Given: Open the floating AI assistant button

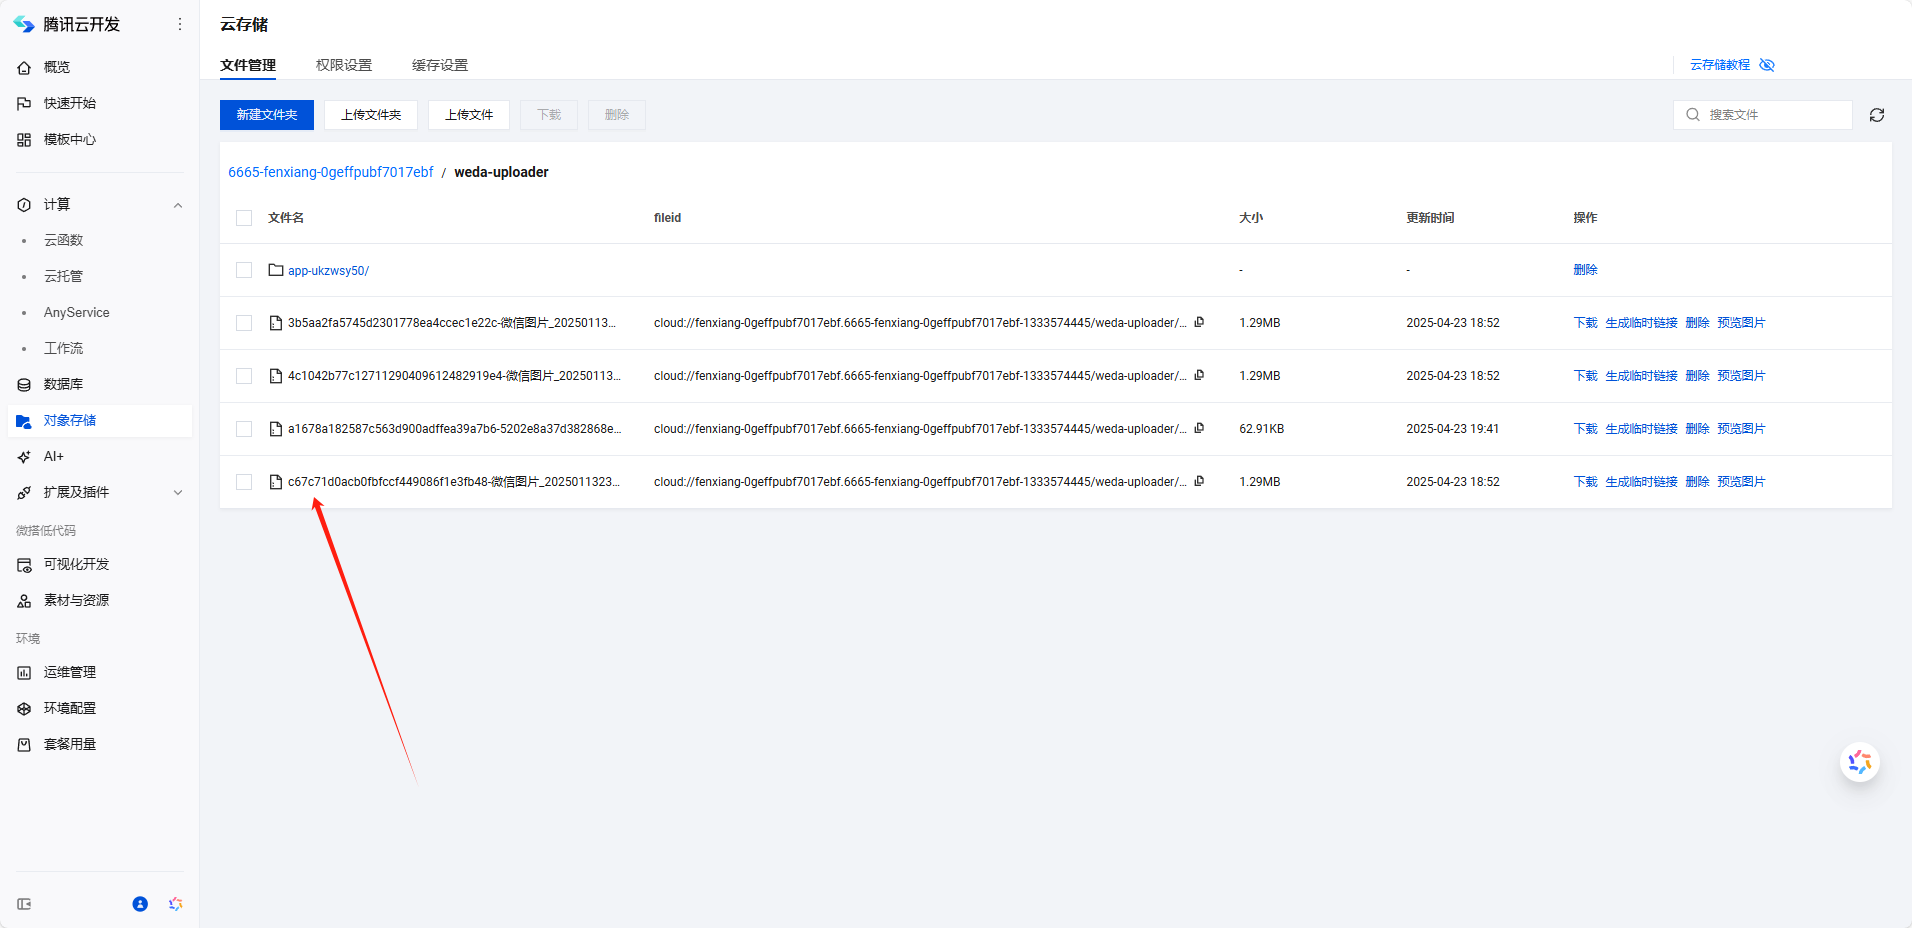Looking at the screenshot, I should (1860, 762).
